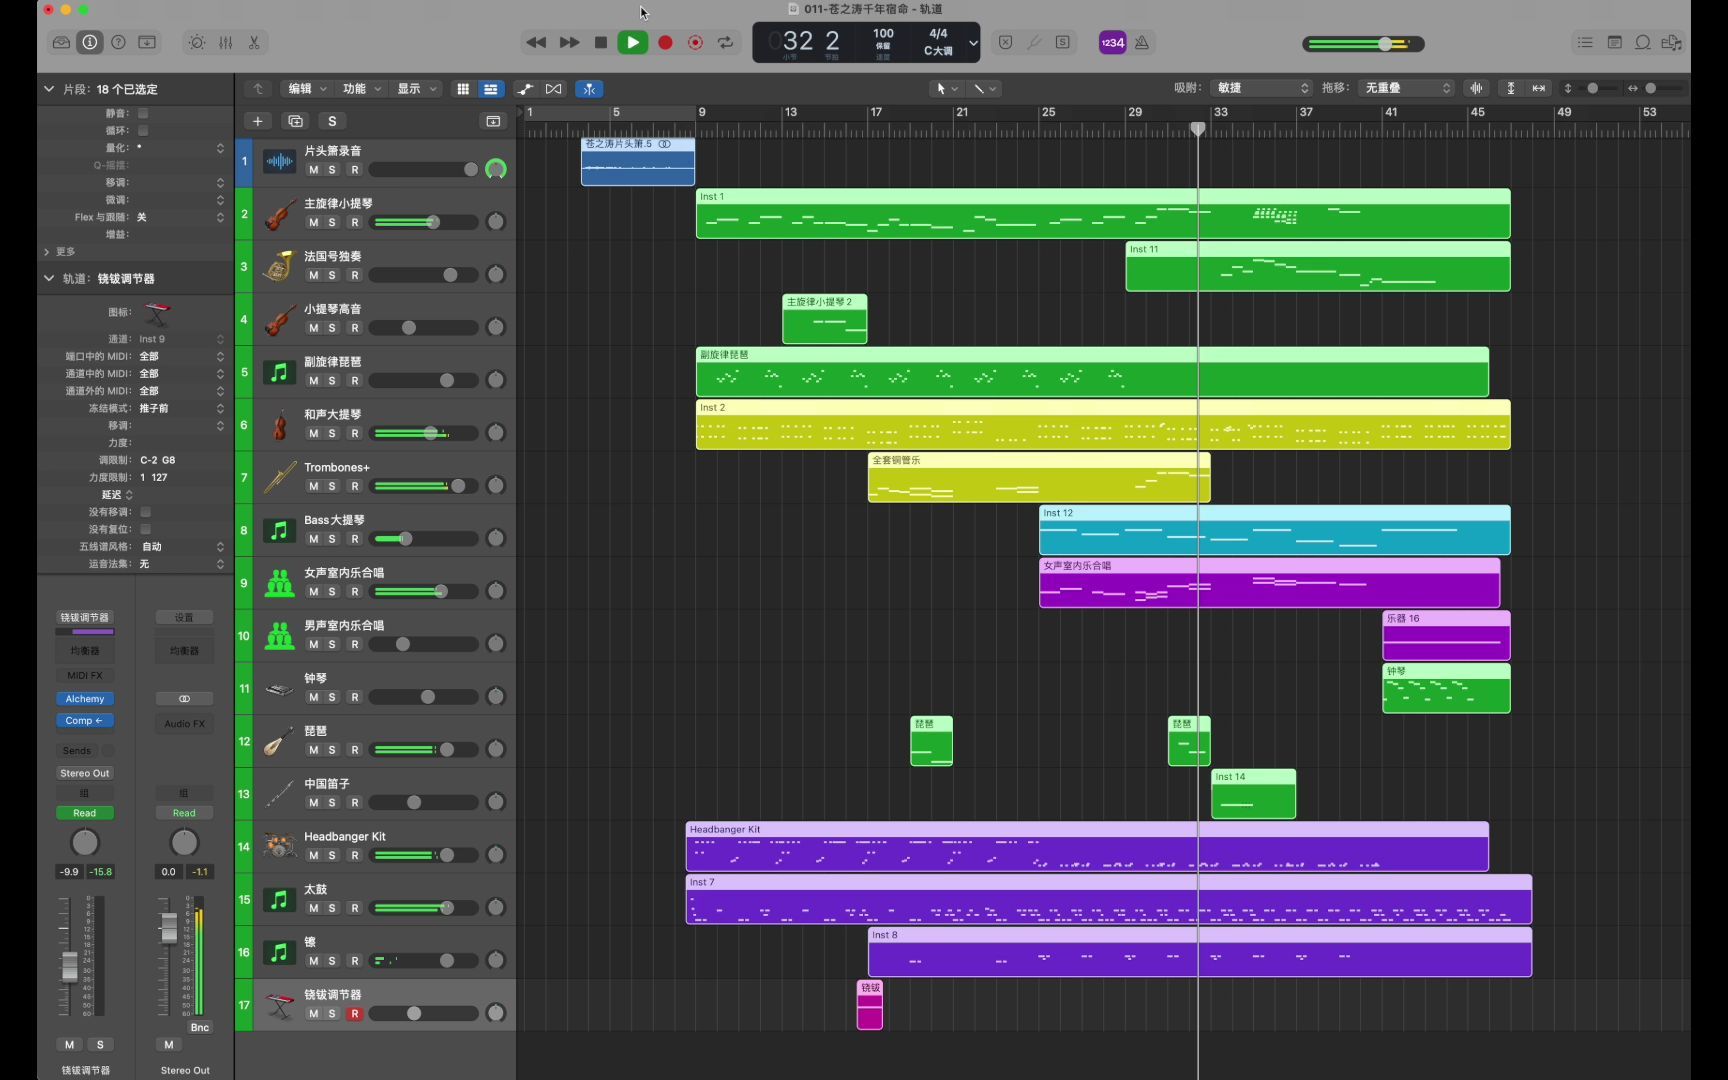Open the Note Pads icon

coord(1614,42)
